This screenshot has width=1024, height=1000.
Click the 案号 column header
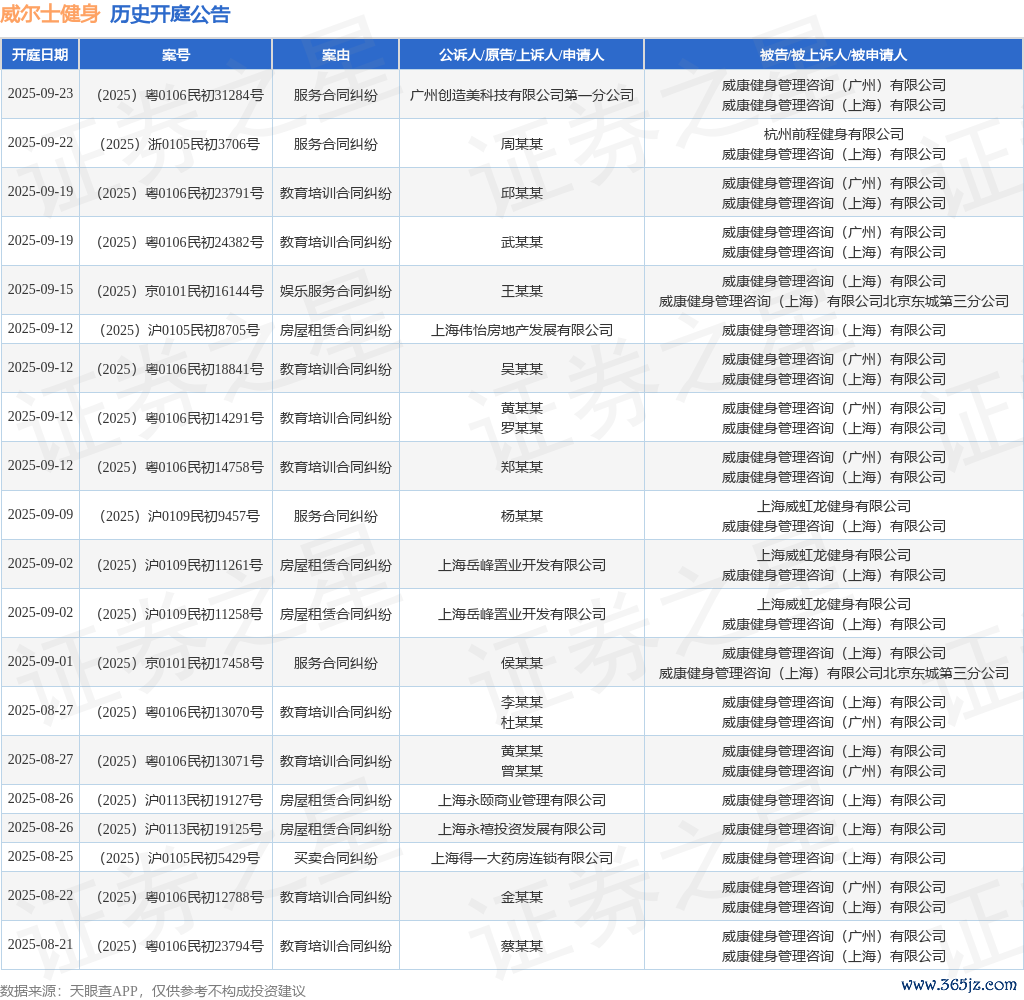tap(176, 55)
